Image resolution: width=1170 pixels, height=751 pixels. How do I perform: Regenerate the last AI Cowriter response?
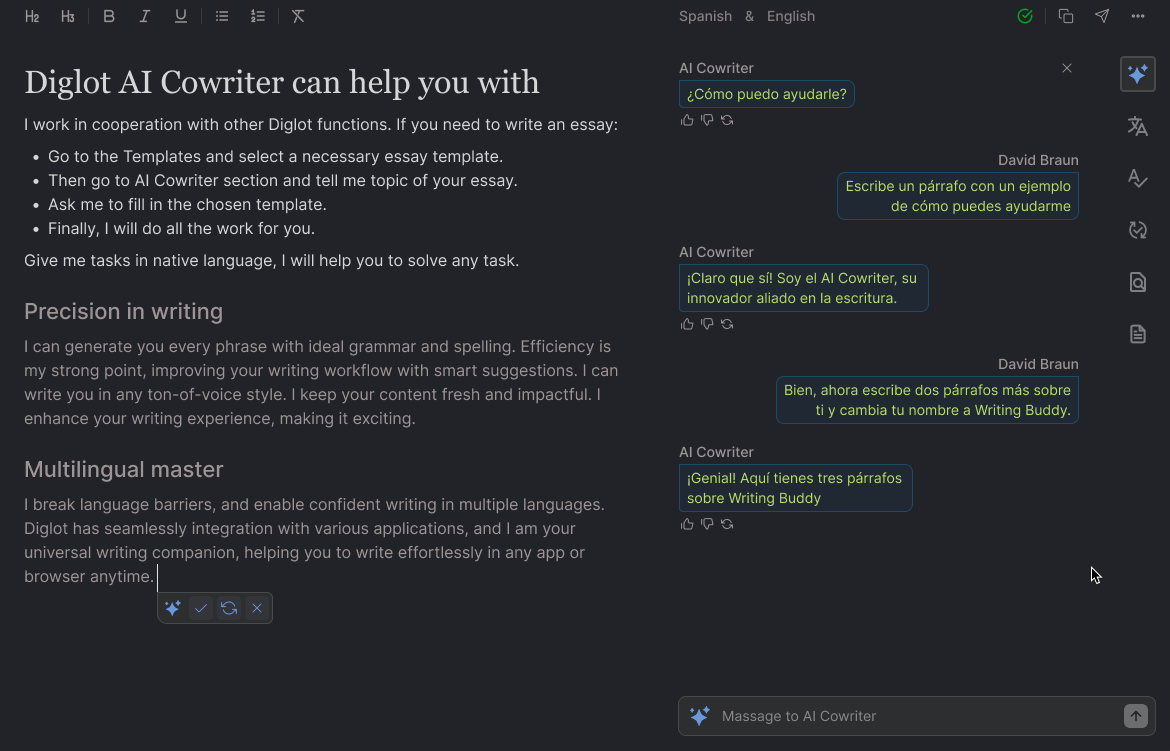pos(727,523)
